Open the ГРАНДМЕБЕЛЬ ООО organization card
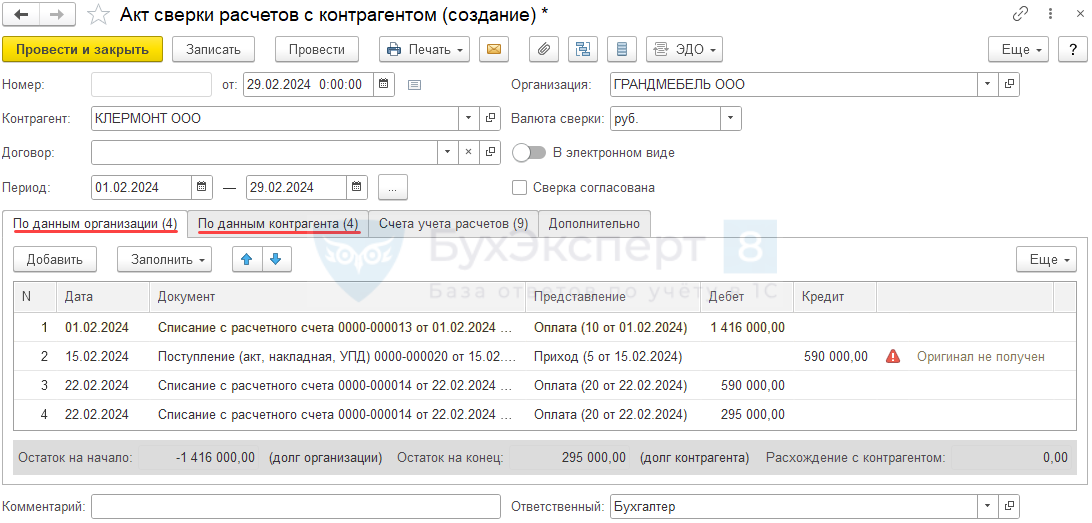1092x523 pixels. click(1008, 84)
